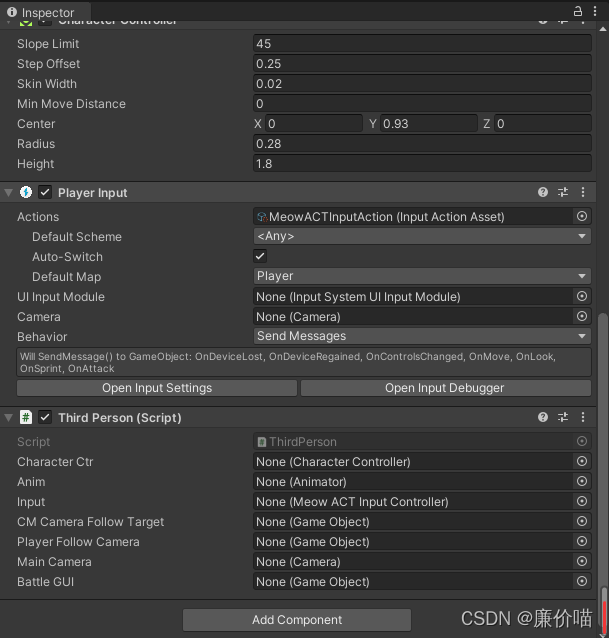Click the Player Input component icon
Image resolution: width=609 pixels, height=638 pixels.
(x=26, y=192)
